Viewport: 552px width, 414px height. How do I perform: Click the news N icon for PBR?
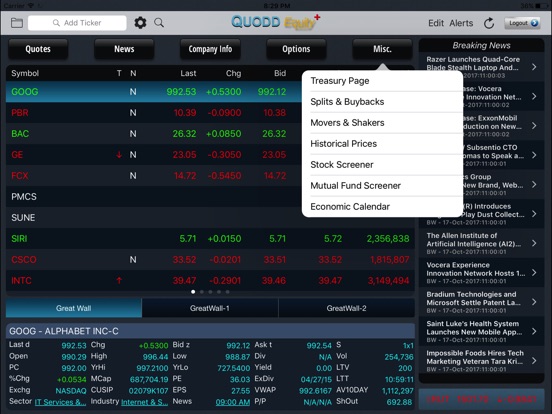[x=133, y=113]
